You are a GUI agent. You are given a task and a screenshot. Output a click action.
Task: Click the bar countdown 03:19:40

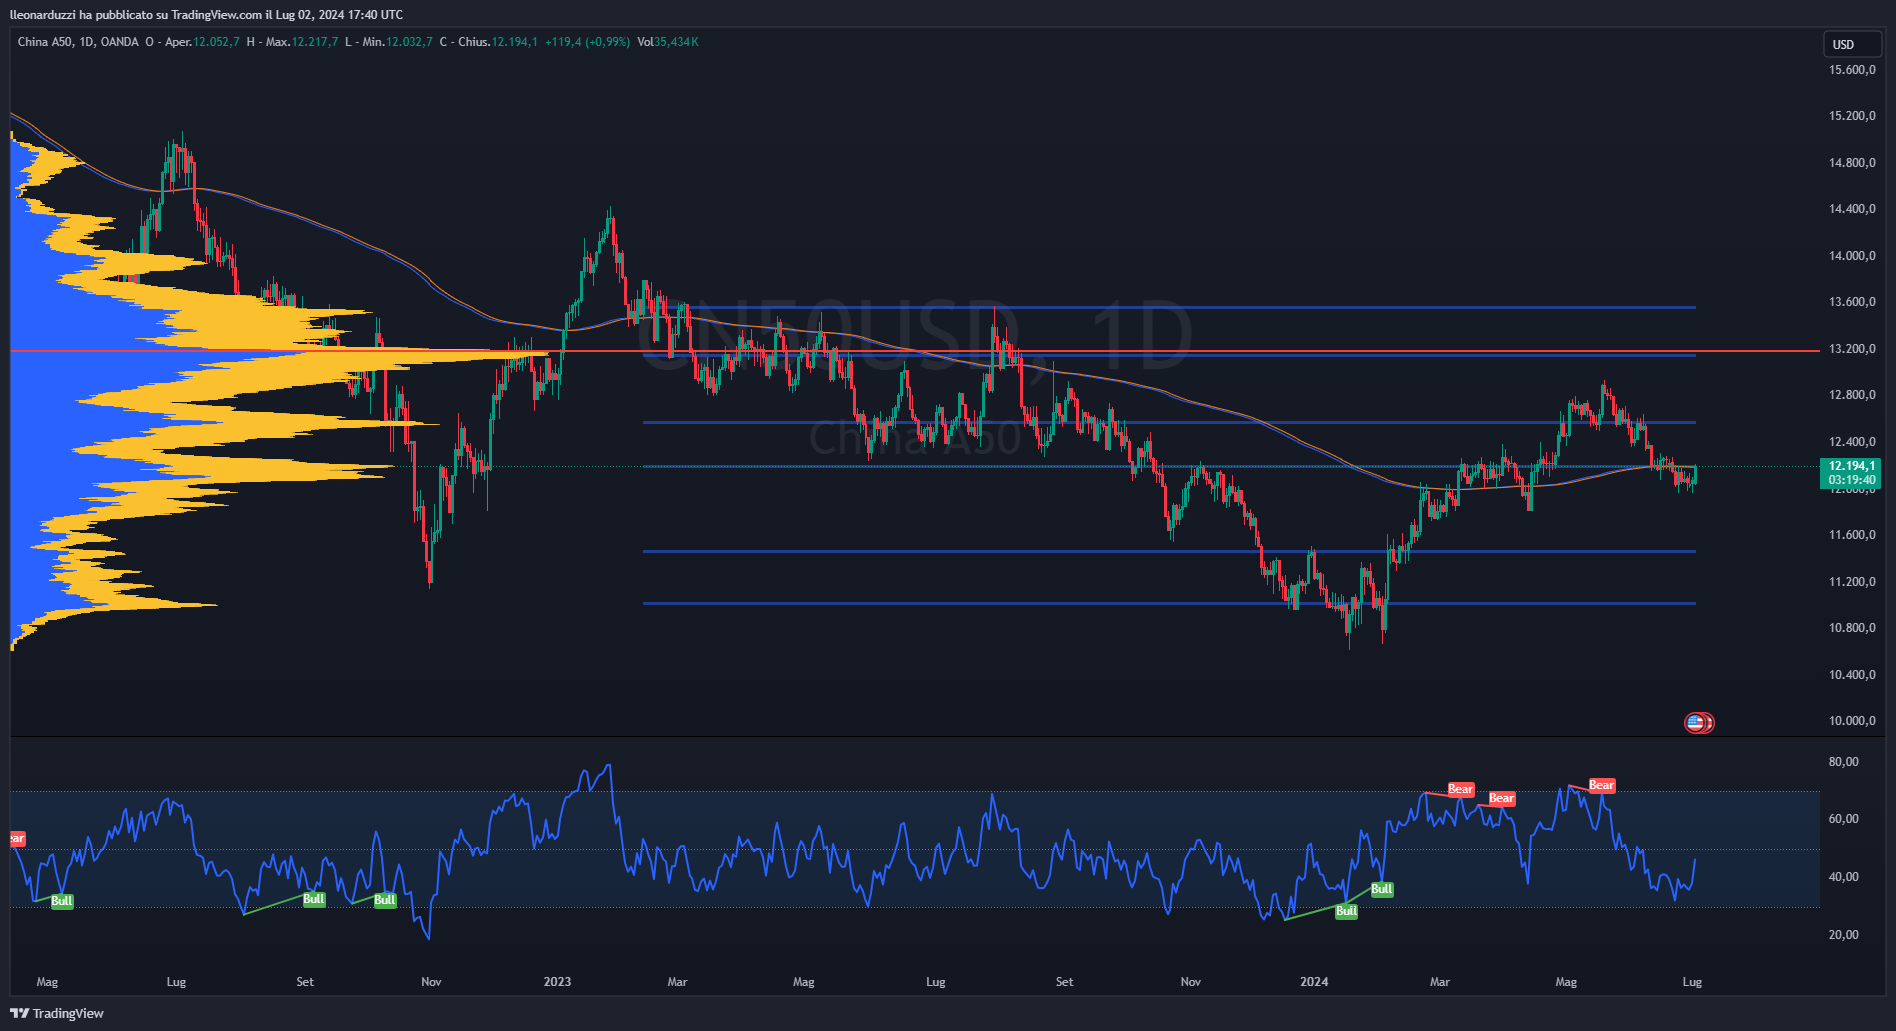tap(1852, 480)
